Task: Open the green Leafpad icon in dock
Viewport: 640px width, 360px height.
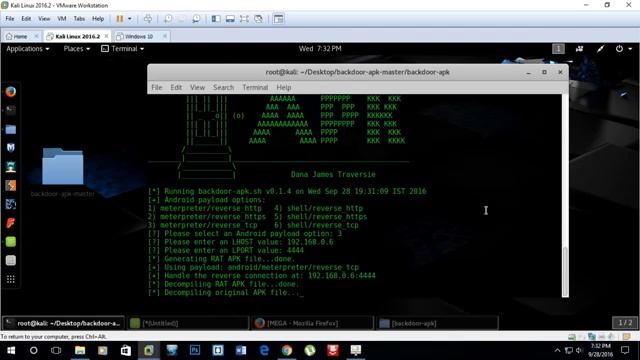Action: [11, 242]
